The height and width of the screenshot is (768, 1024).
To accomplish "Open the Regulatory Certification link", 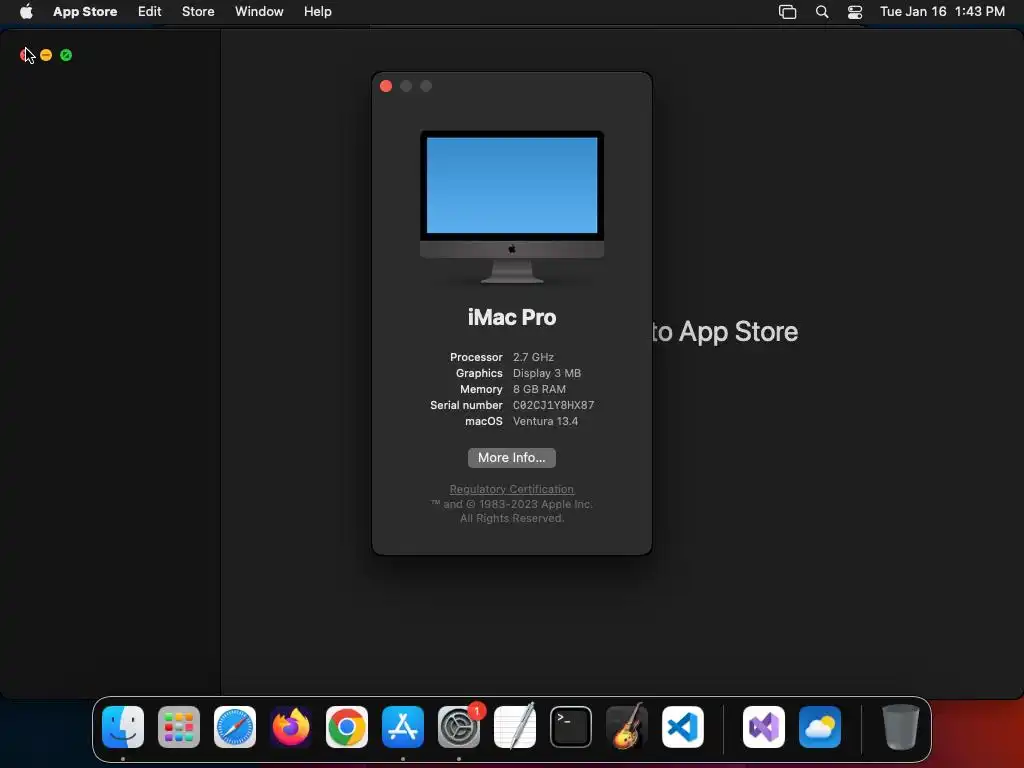I will click(511, 489).
